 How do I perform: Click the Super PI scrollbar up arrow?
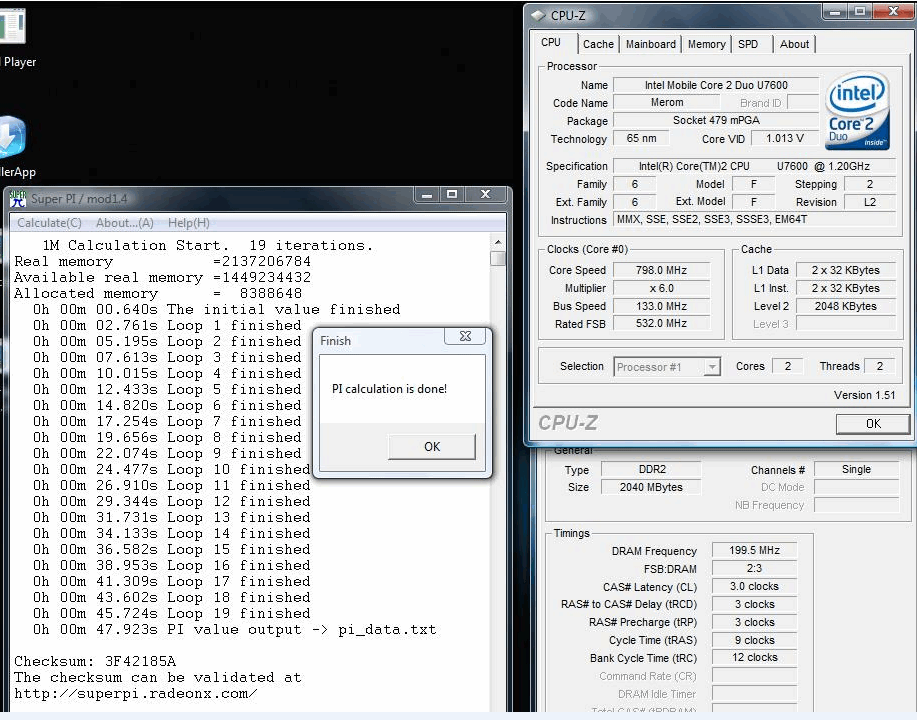point(498,242)
